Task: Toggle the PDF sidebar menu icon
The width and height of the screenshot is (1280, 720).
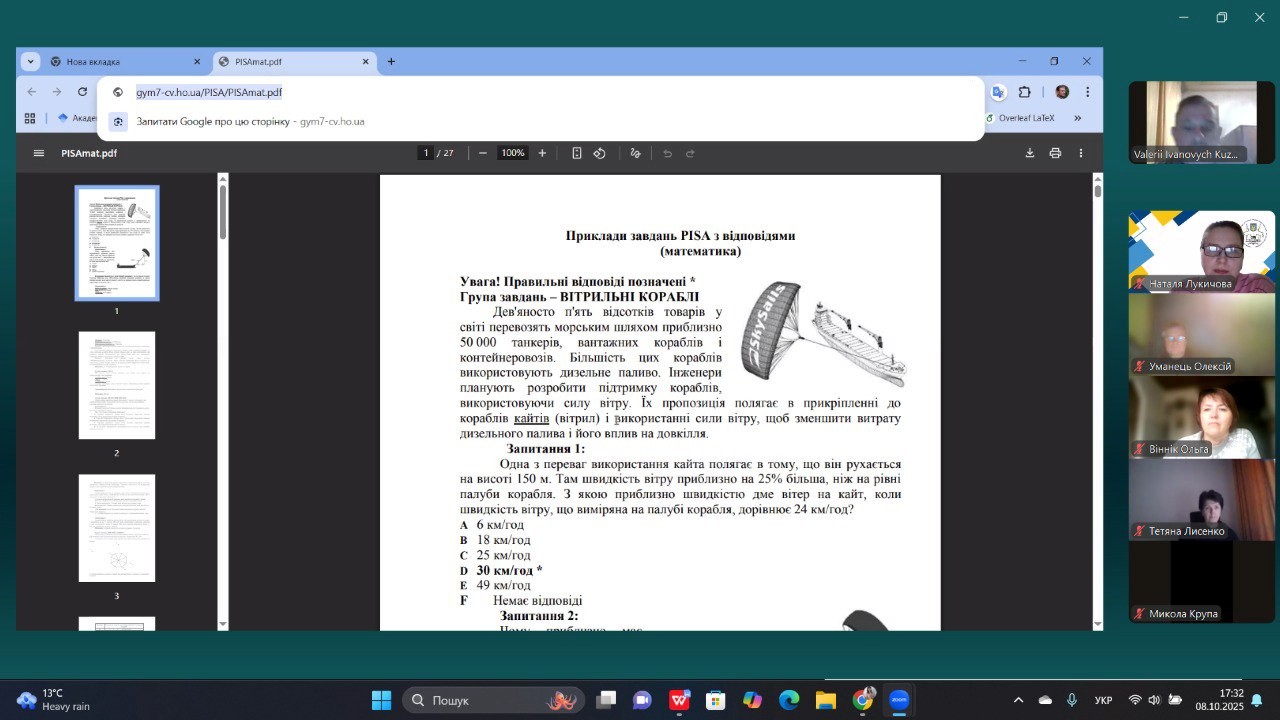Action: pos(39,153)
